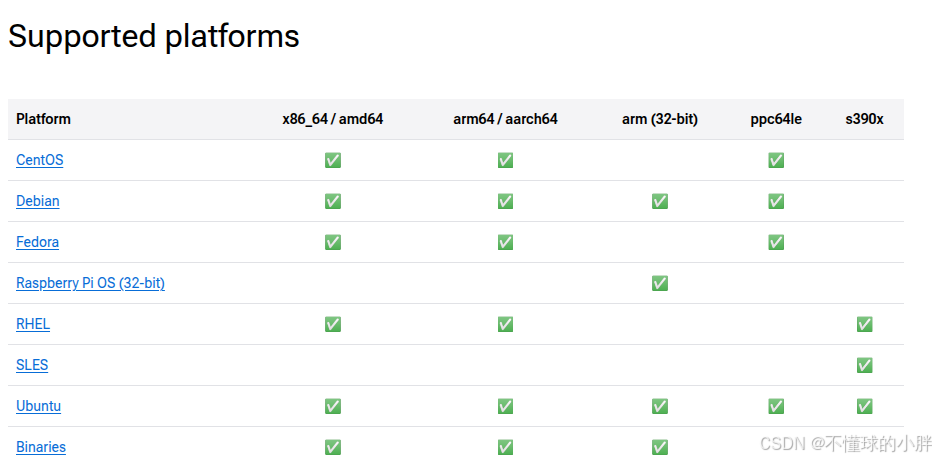Screen dimensions: 936x459
Task: Open the Debian platform link
Action: point(38,201)
